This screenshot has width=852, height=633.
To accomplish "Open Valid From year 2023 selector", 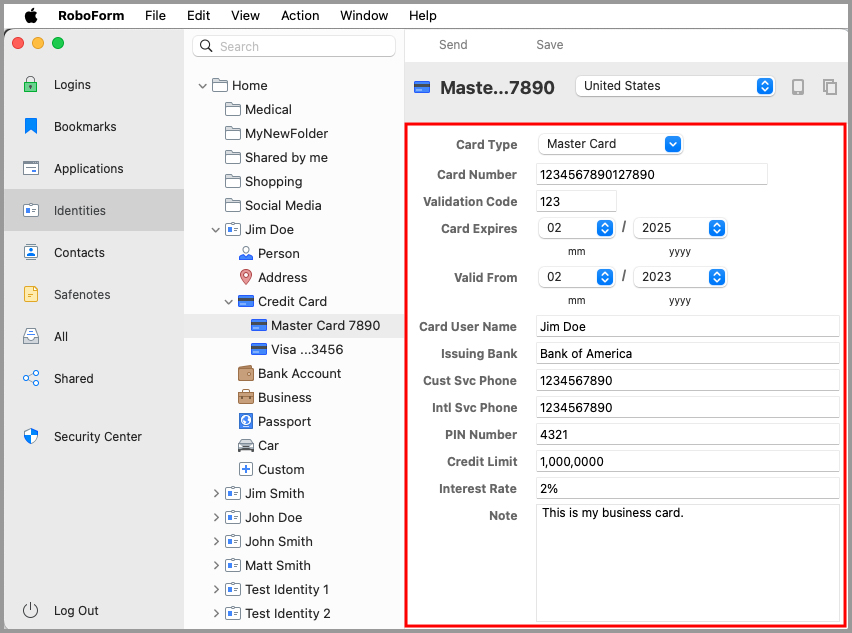I will 680,277.
